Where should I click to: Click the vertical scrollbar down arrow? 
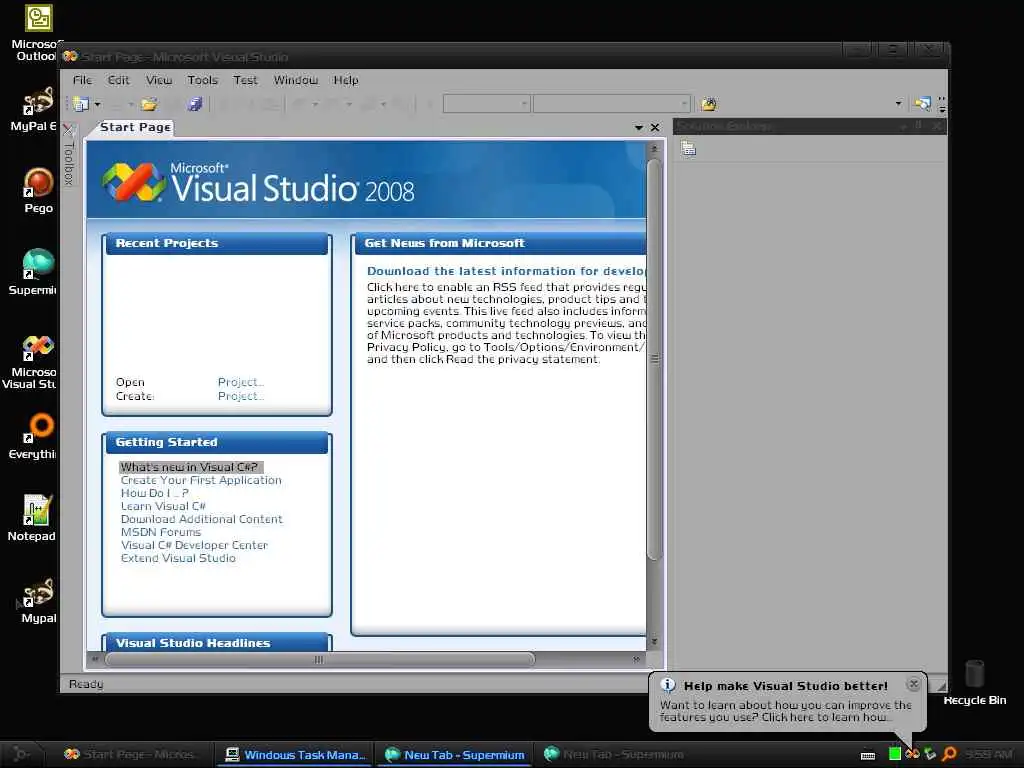tap(654, 642)
